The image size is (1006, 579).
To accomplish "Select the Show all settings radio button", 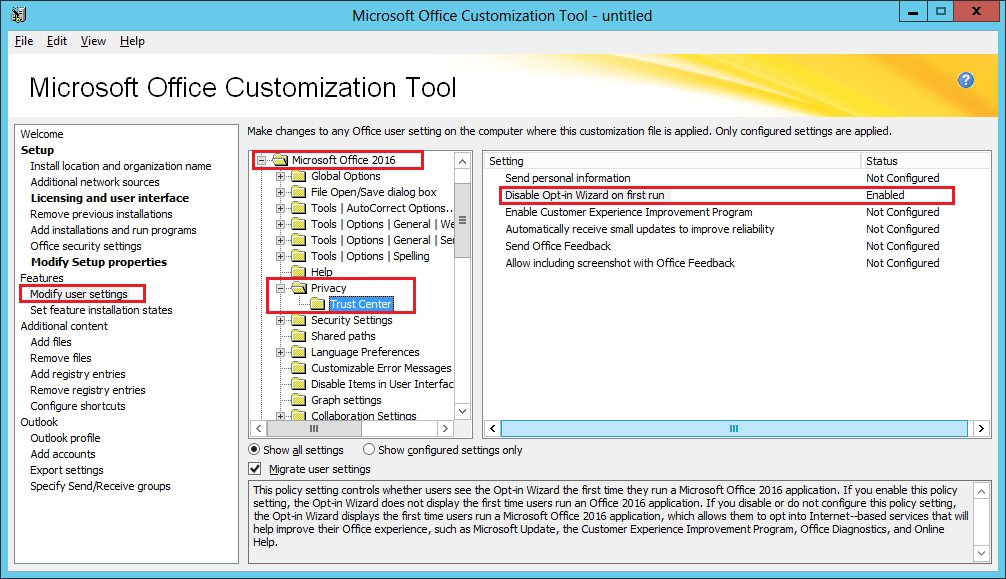I will (255, 450).
